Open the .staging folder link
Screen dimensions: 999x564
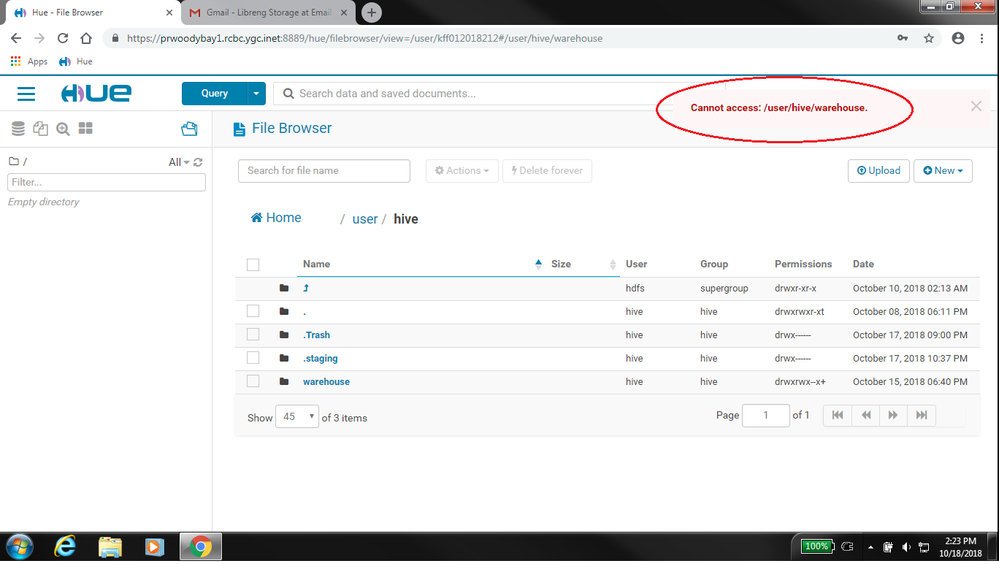320,358
